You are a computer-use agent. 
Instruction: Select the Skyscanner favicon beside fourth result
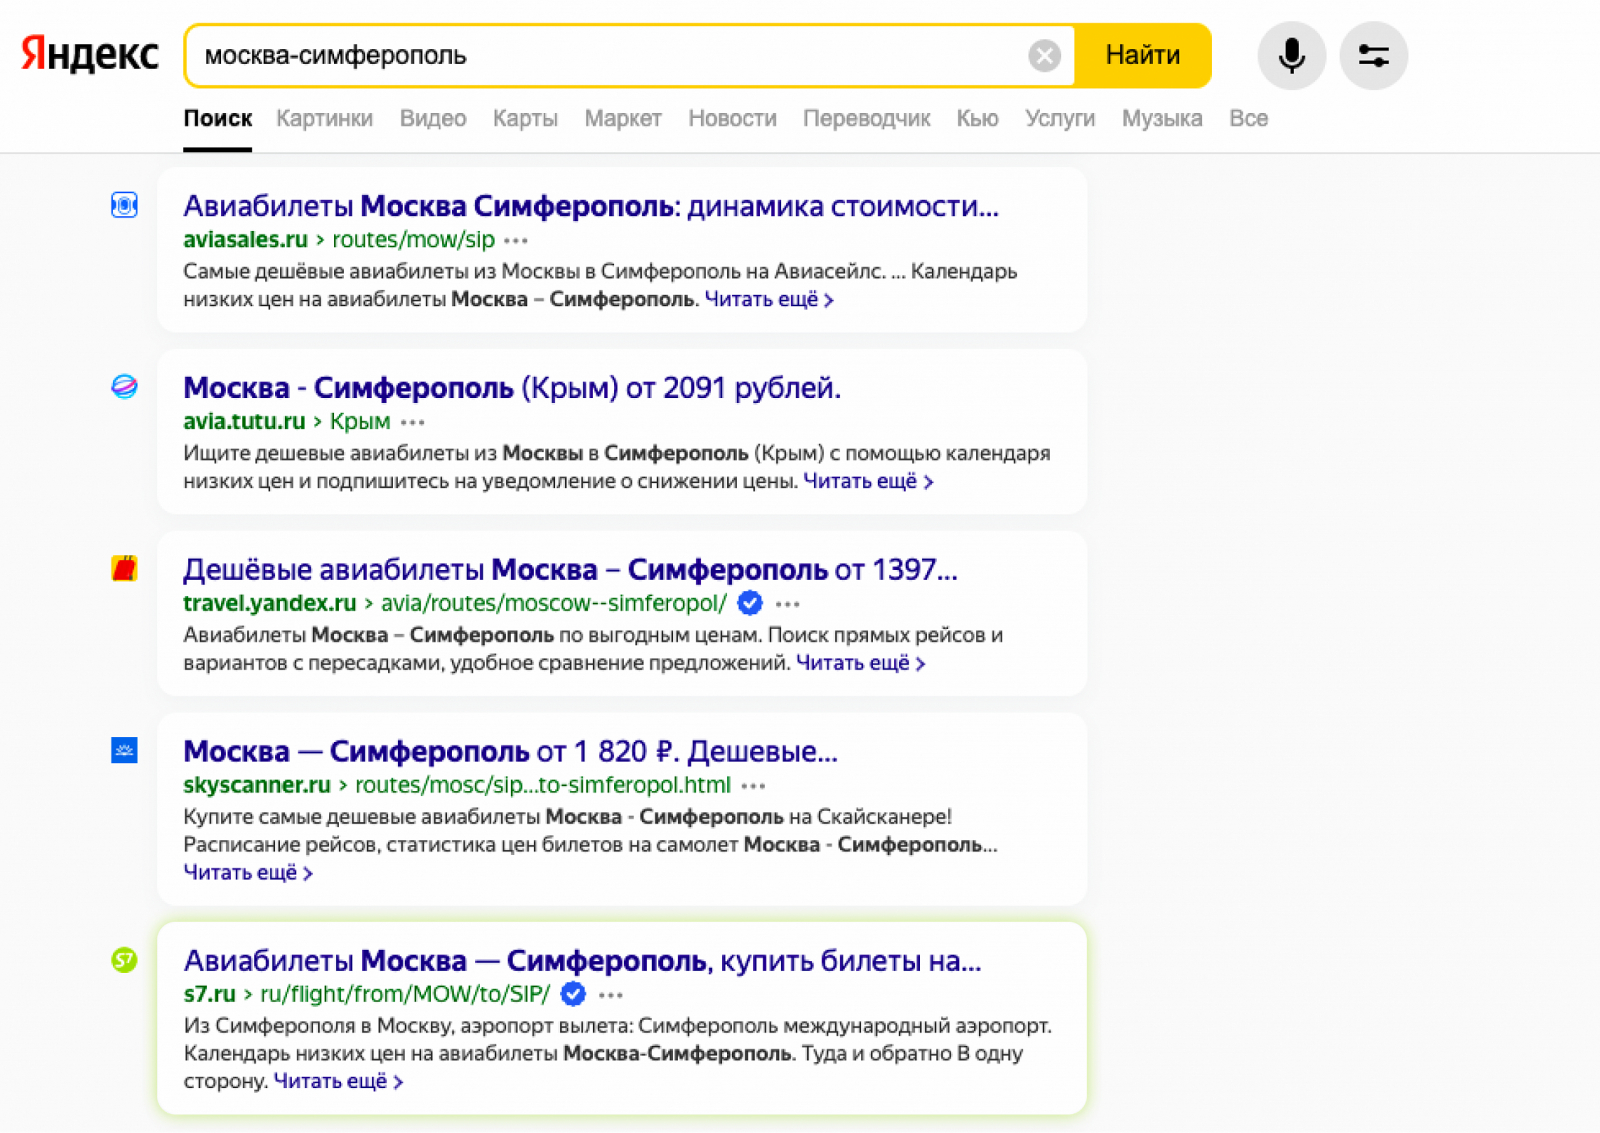click(x=124, y=750)
